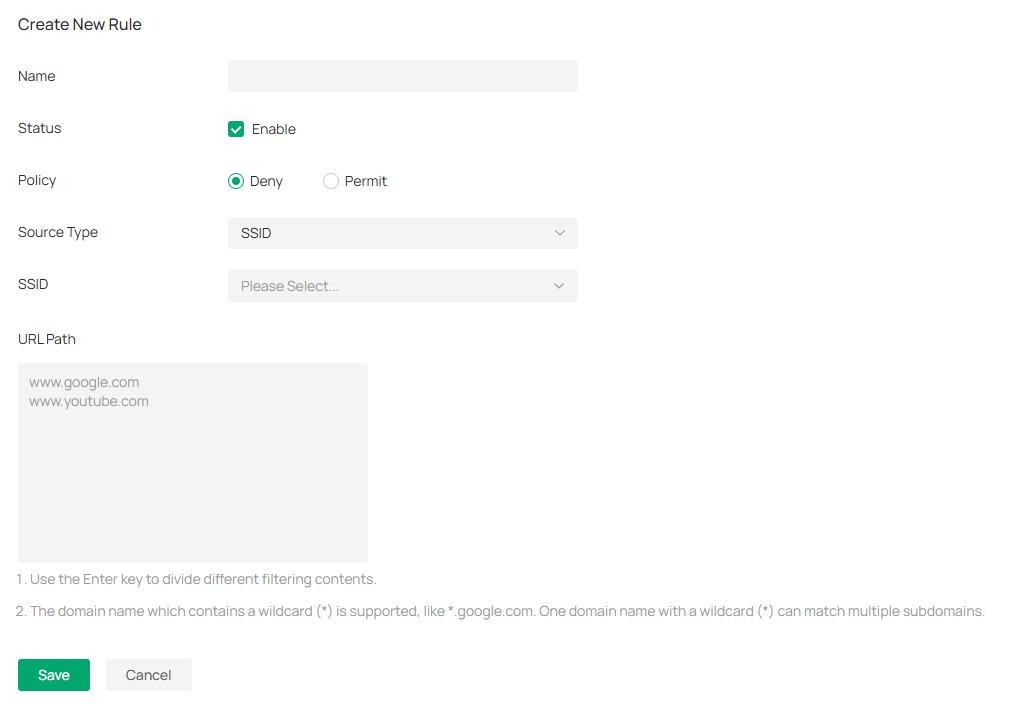This screenshot has width=1032, height=704.
Task: Click the Policy label text
Action: click(37, 181)
